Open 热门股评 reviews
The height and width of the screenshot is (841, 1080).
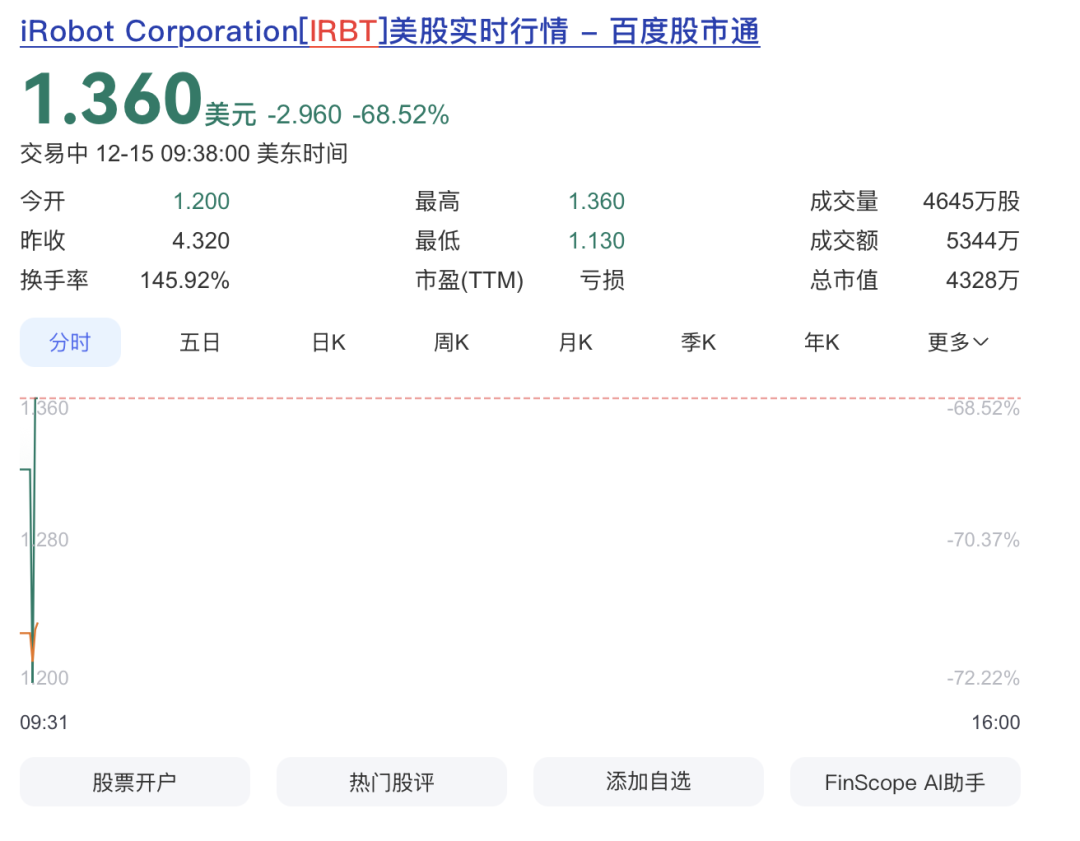pyautogui.click(x=392, y=782)
